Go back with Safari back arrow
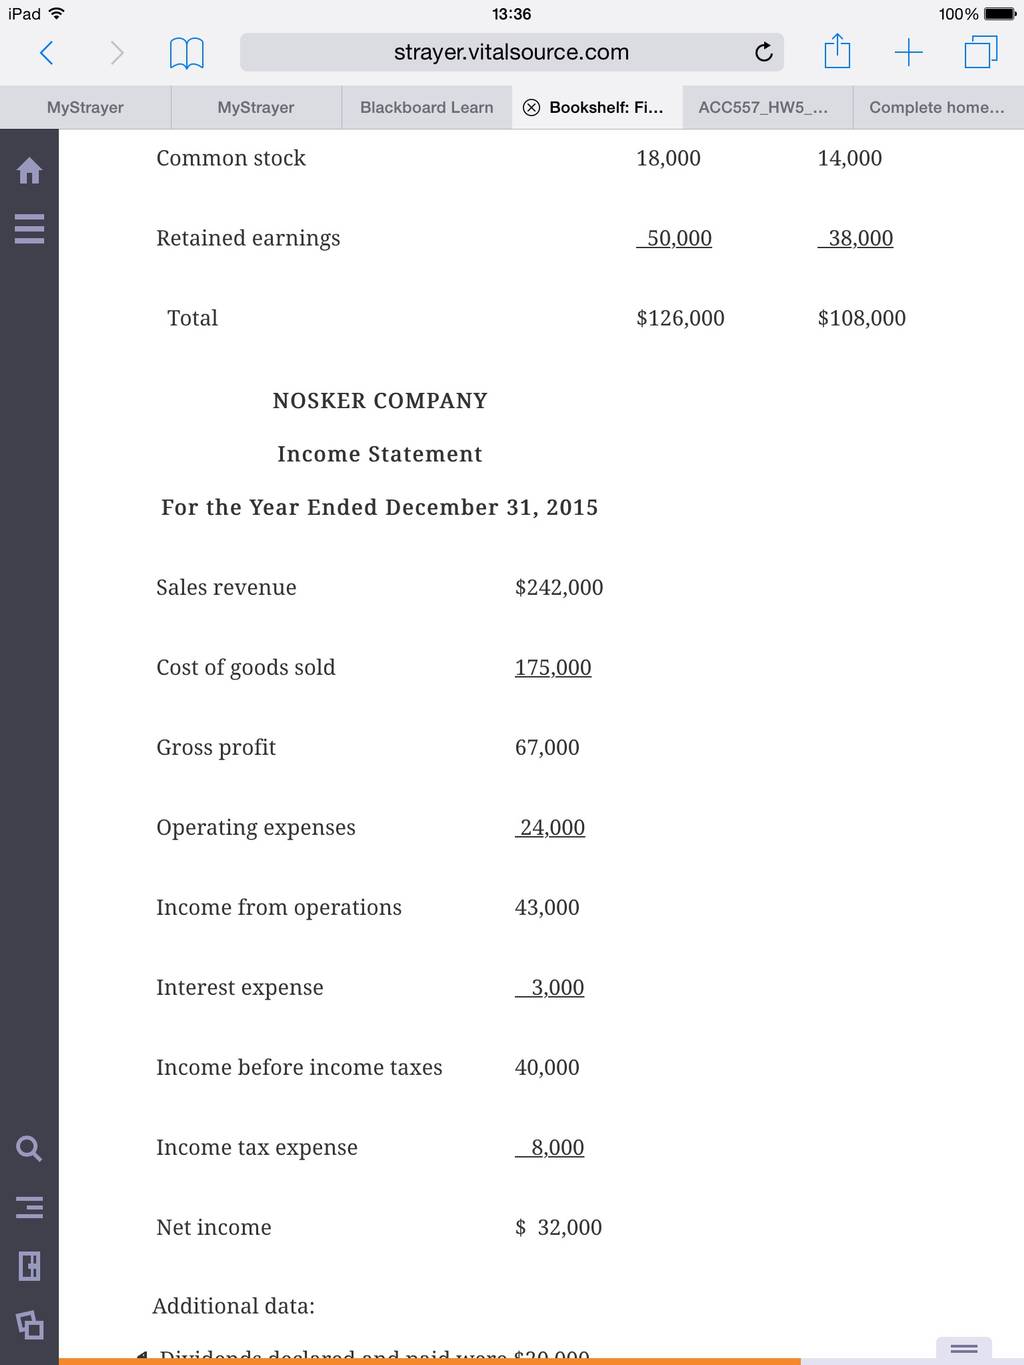 [x=46, y=52]
